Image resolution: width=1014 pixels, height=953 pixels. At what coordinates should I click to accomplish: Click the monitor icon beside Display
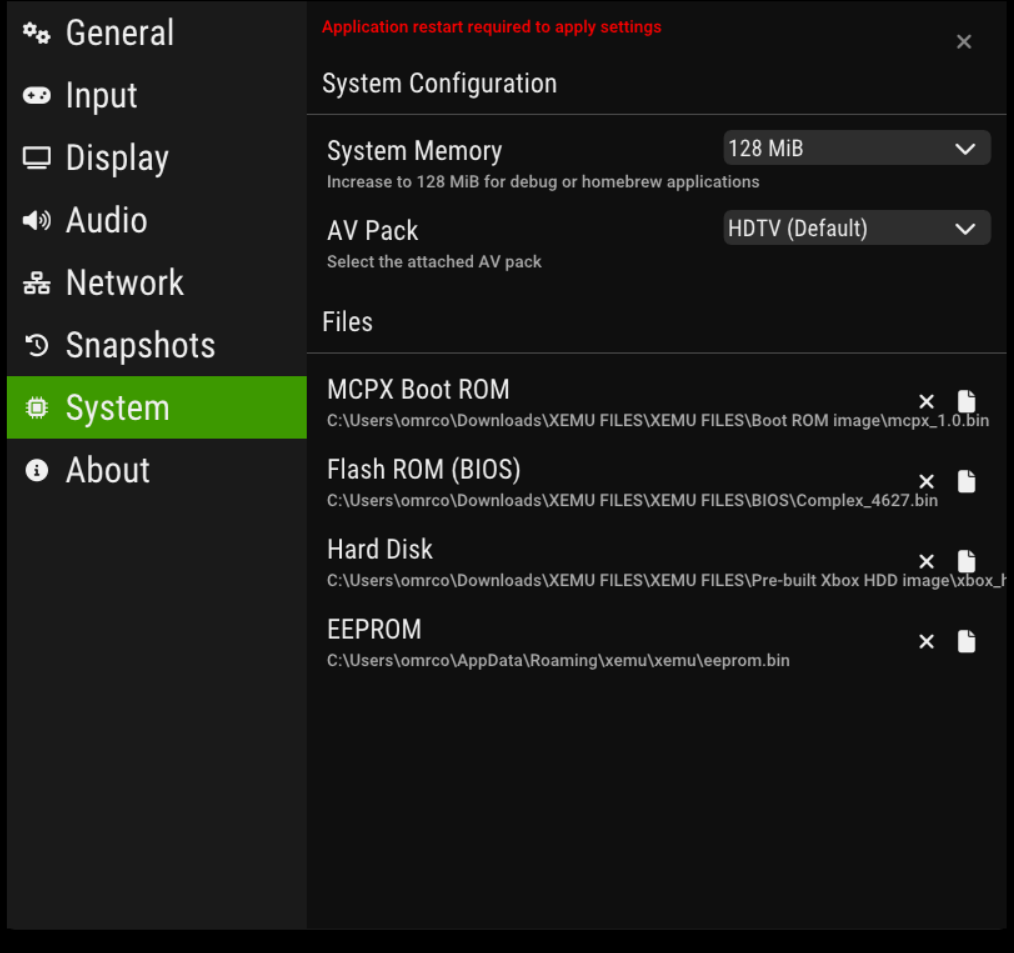tap(36, 158)
